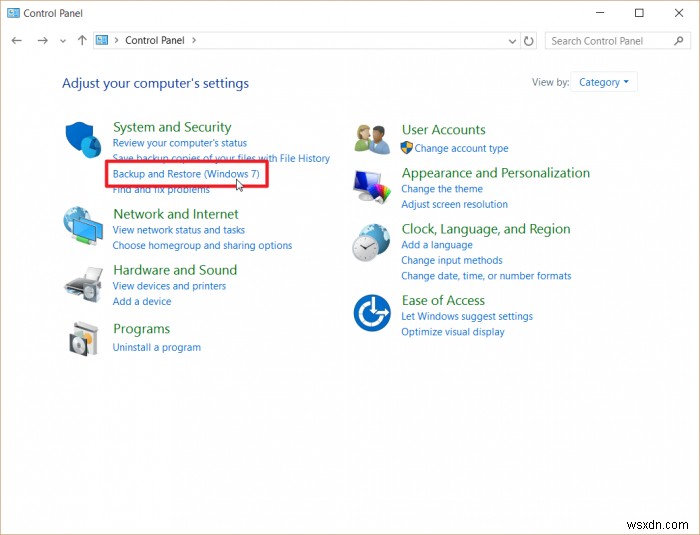700x535 pixels.
Task: Click the search magnifier icon
Action: pyautogui.click(x=679, y=41)
